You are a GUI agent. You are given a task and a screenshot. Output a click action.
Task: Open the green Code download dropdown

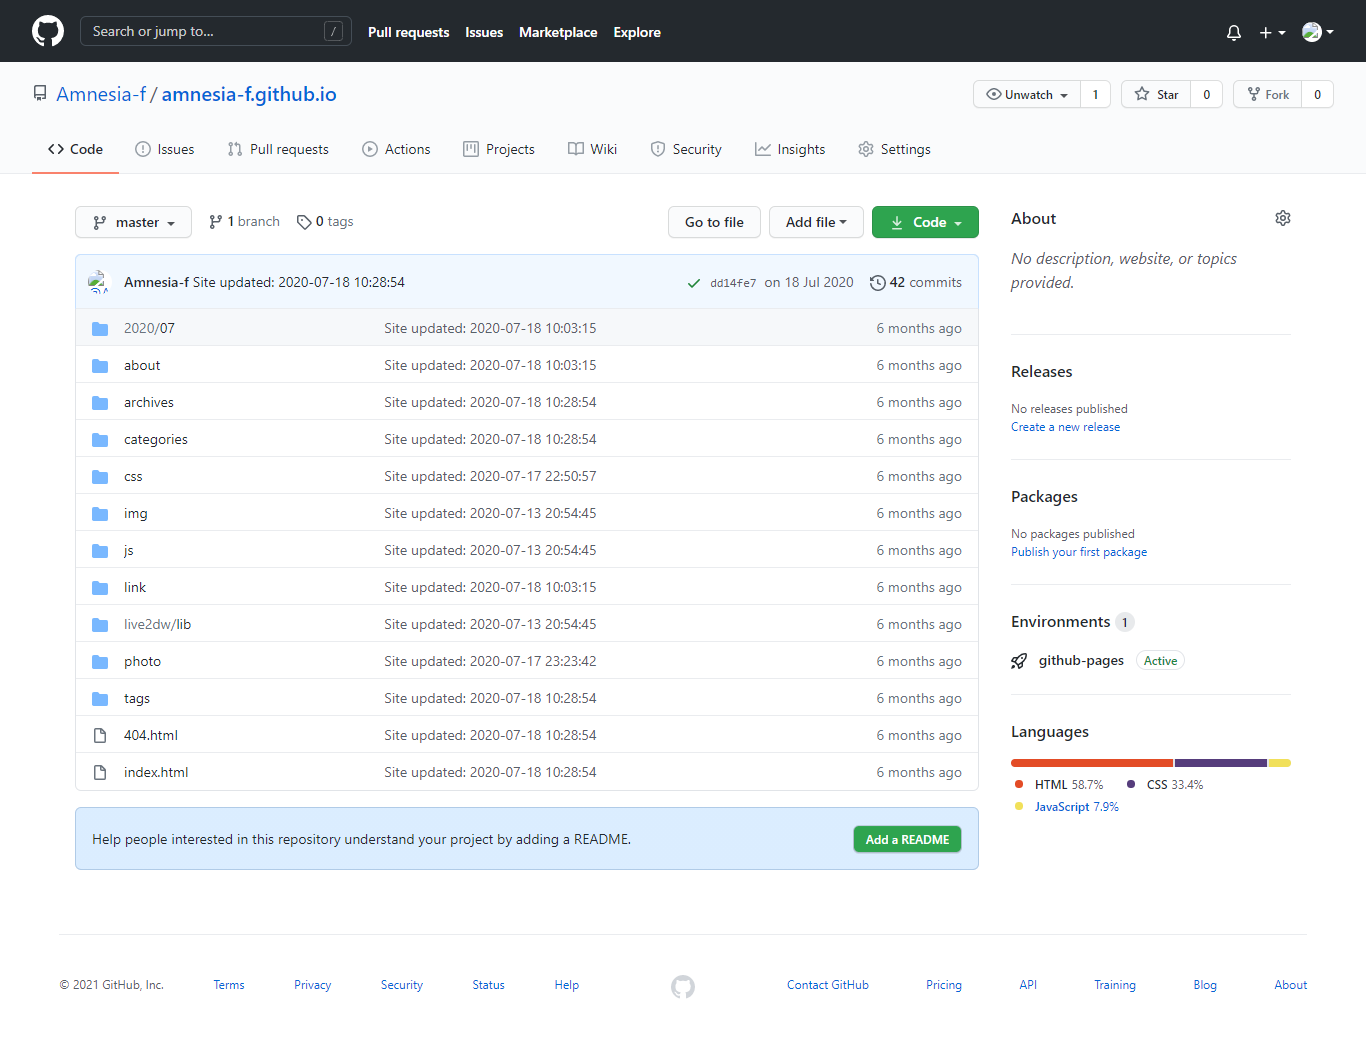pyautogui.click(x=925, y=222)
